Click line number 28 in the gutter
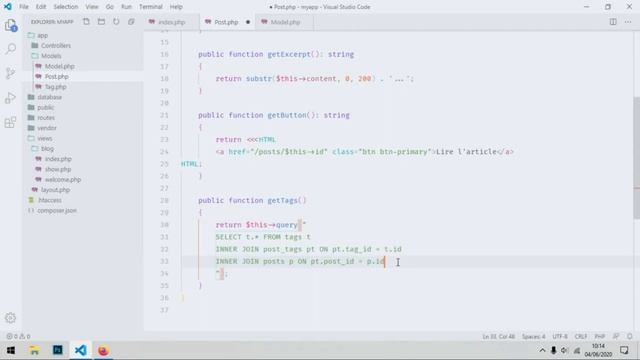 (164, 200)
